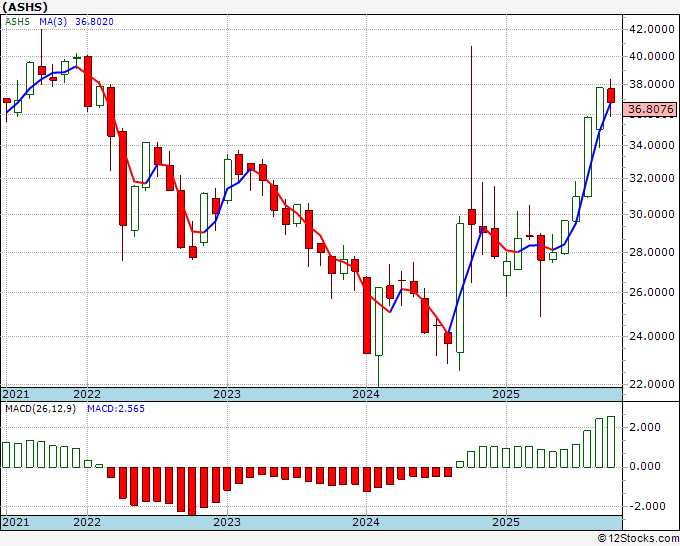Open the 12Stocks.com copyright link

coord(638,539)
